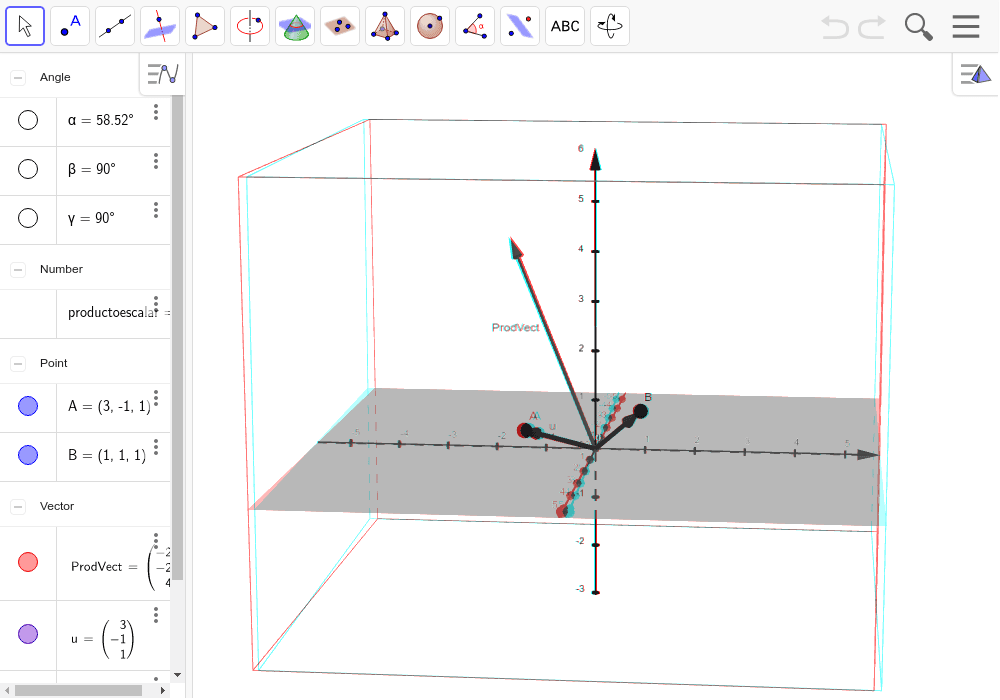
Task: Show point A by clicking its circle
Action: pos(28,406)
